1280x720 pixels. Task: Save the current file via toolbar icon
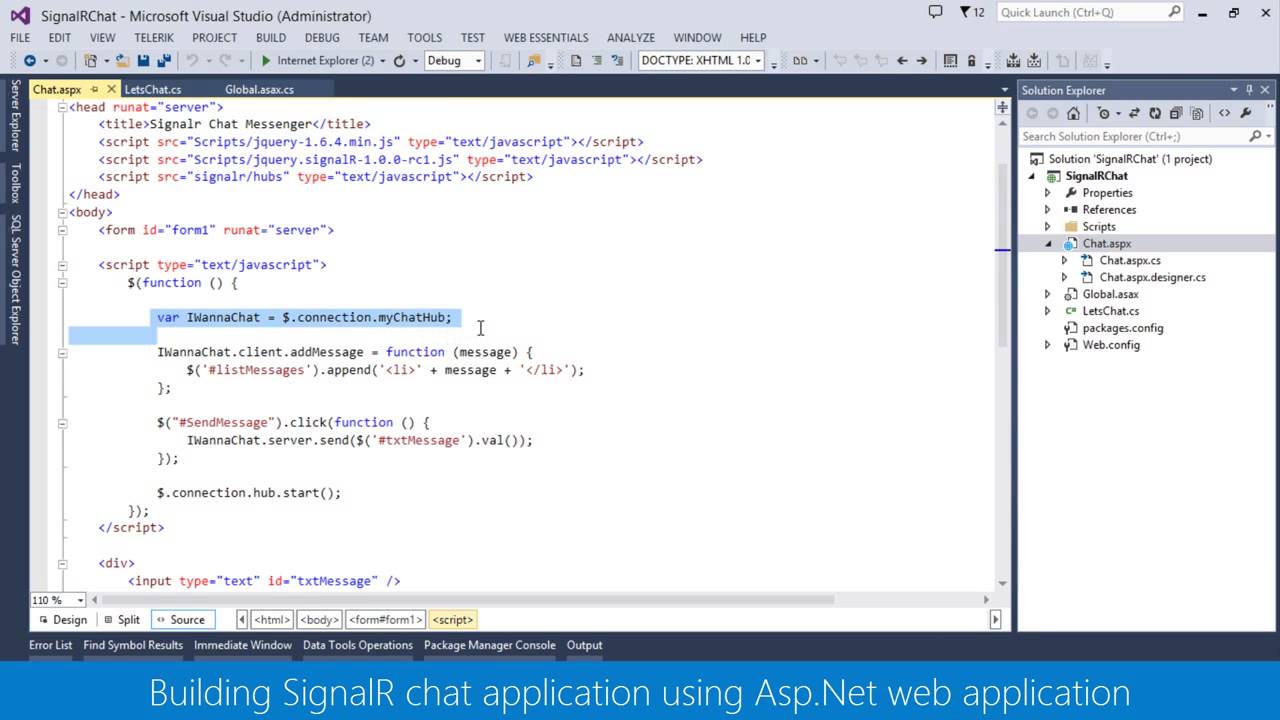coord(144,61)
